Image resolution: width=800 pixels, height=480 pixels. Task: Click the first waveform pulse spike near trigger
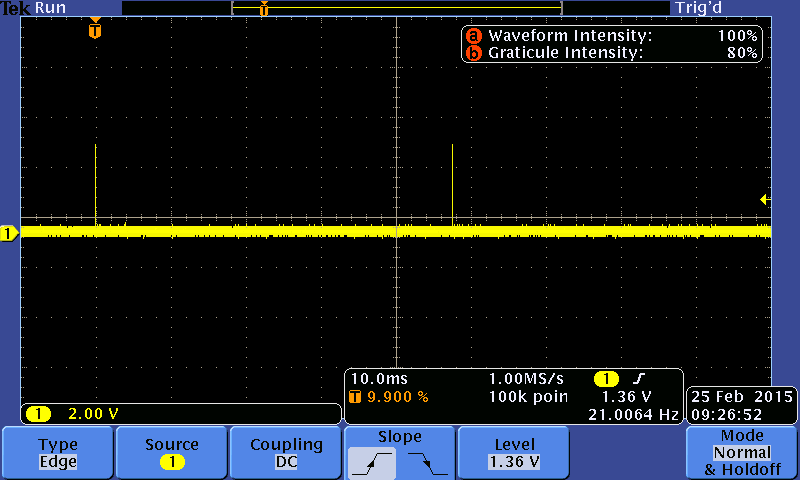pos(95,185)
